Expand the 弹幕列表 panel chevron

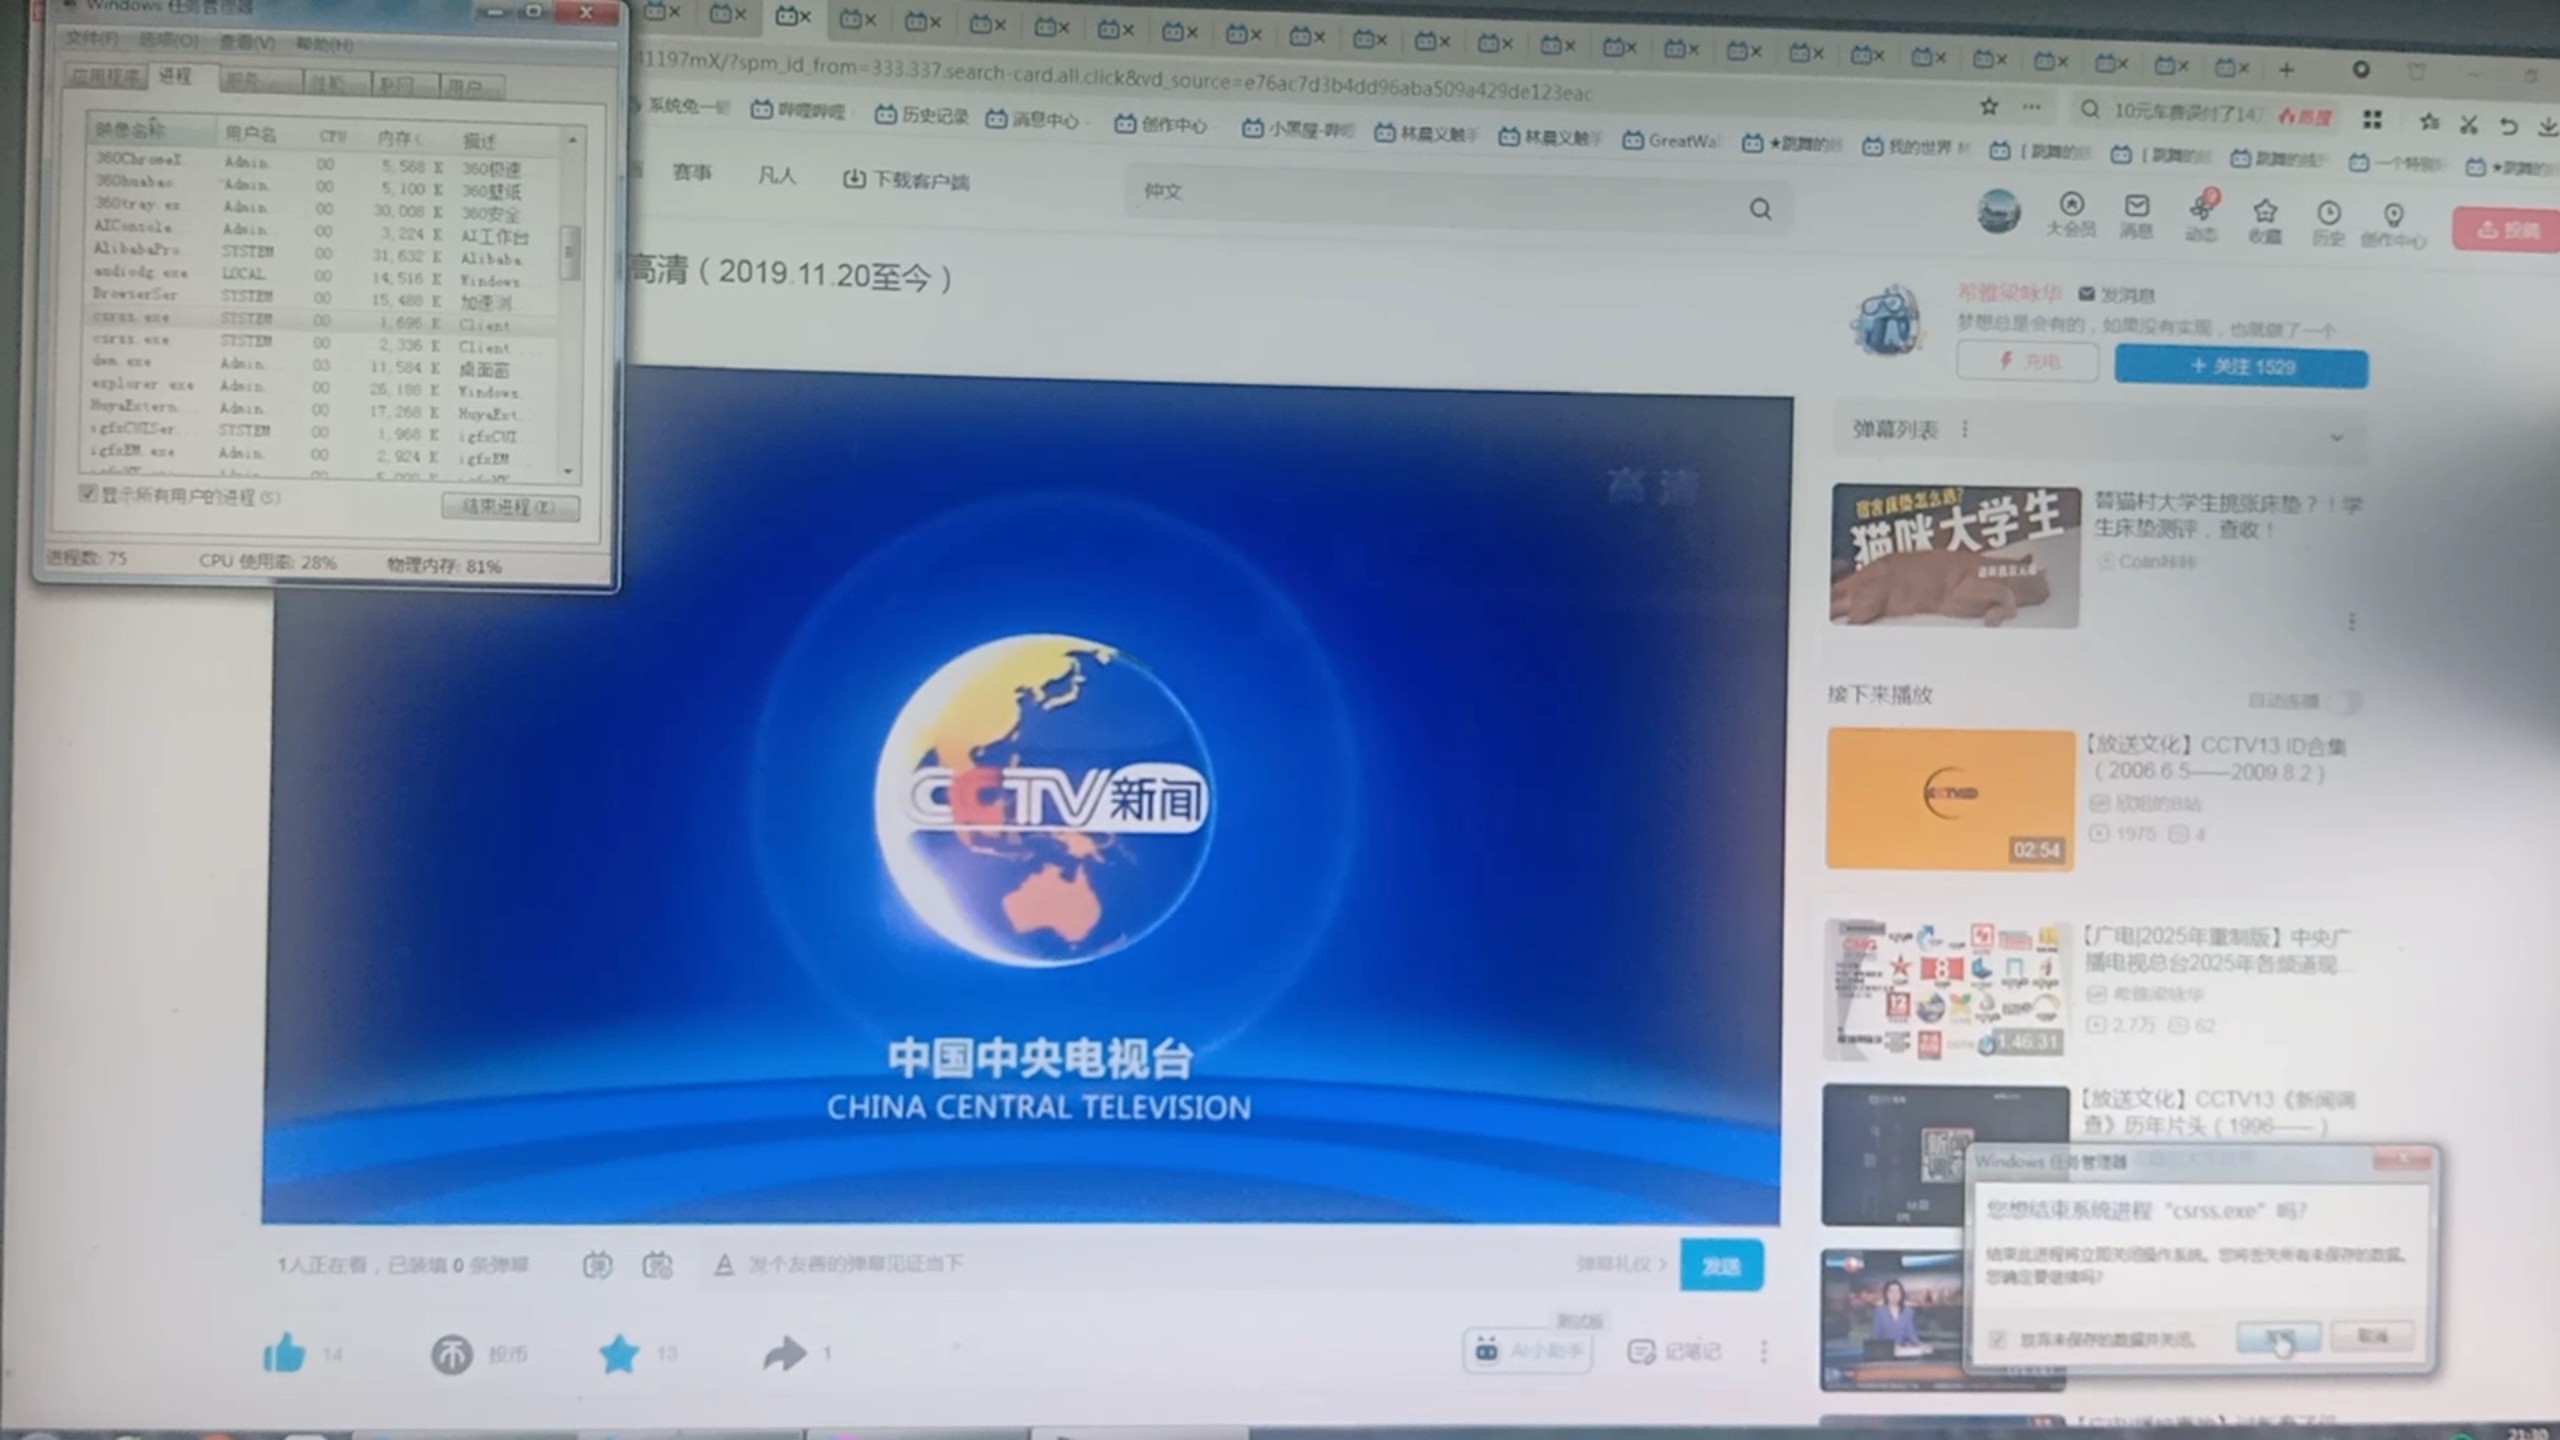click(x=2337, y=437)
